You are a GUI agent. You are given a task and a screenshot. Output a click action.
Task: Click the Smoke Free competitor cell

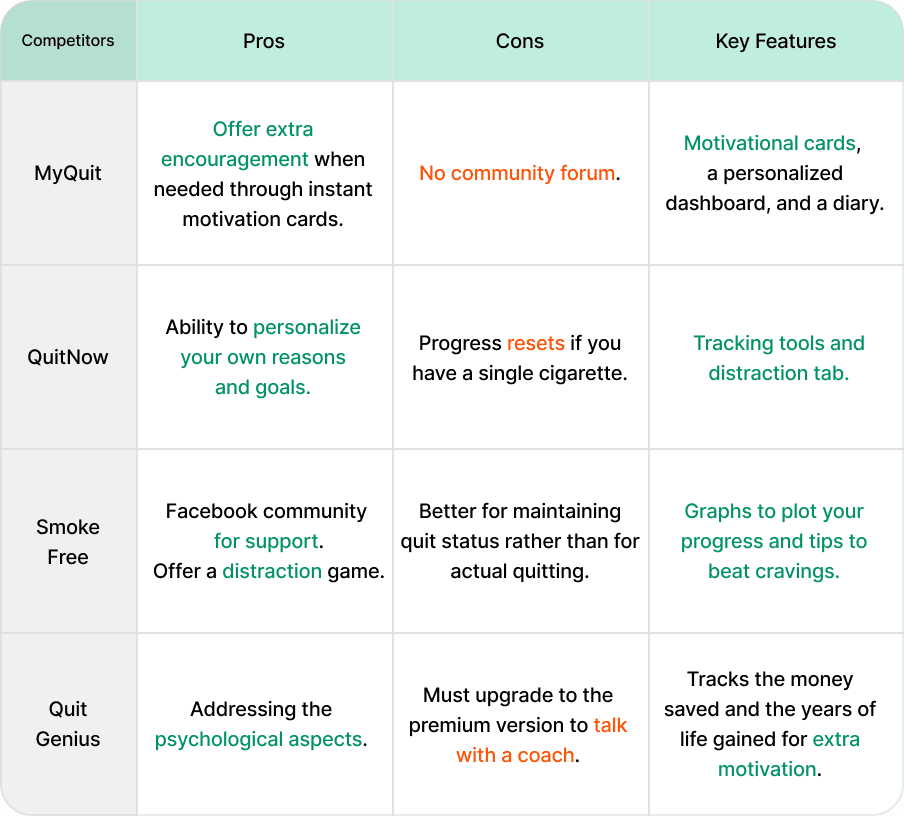click(x=68, y=542)
